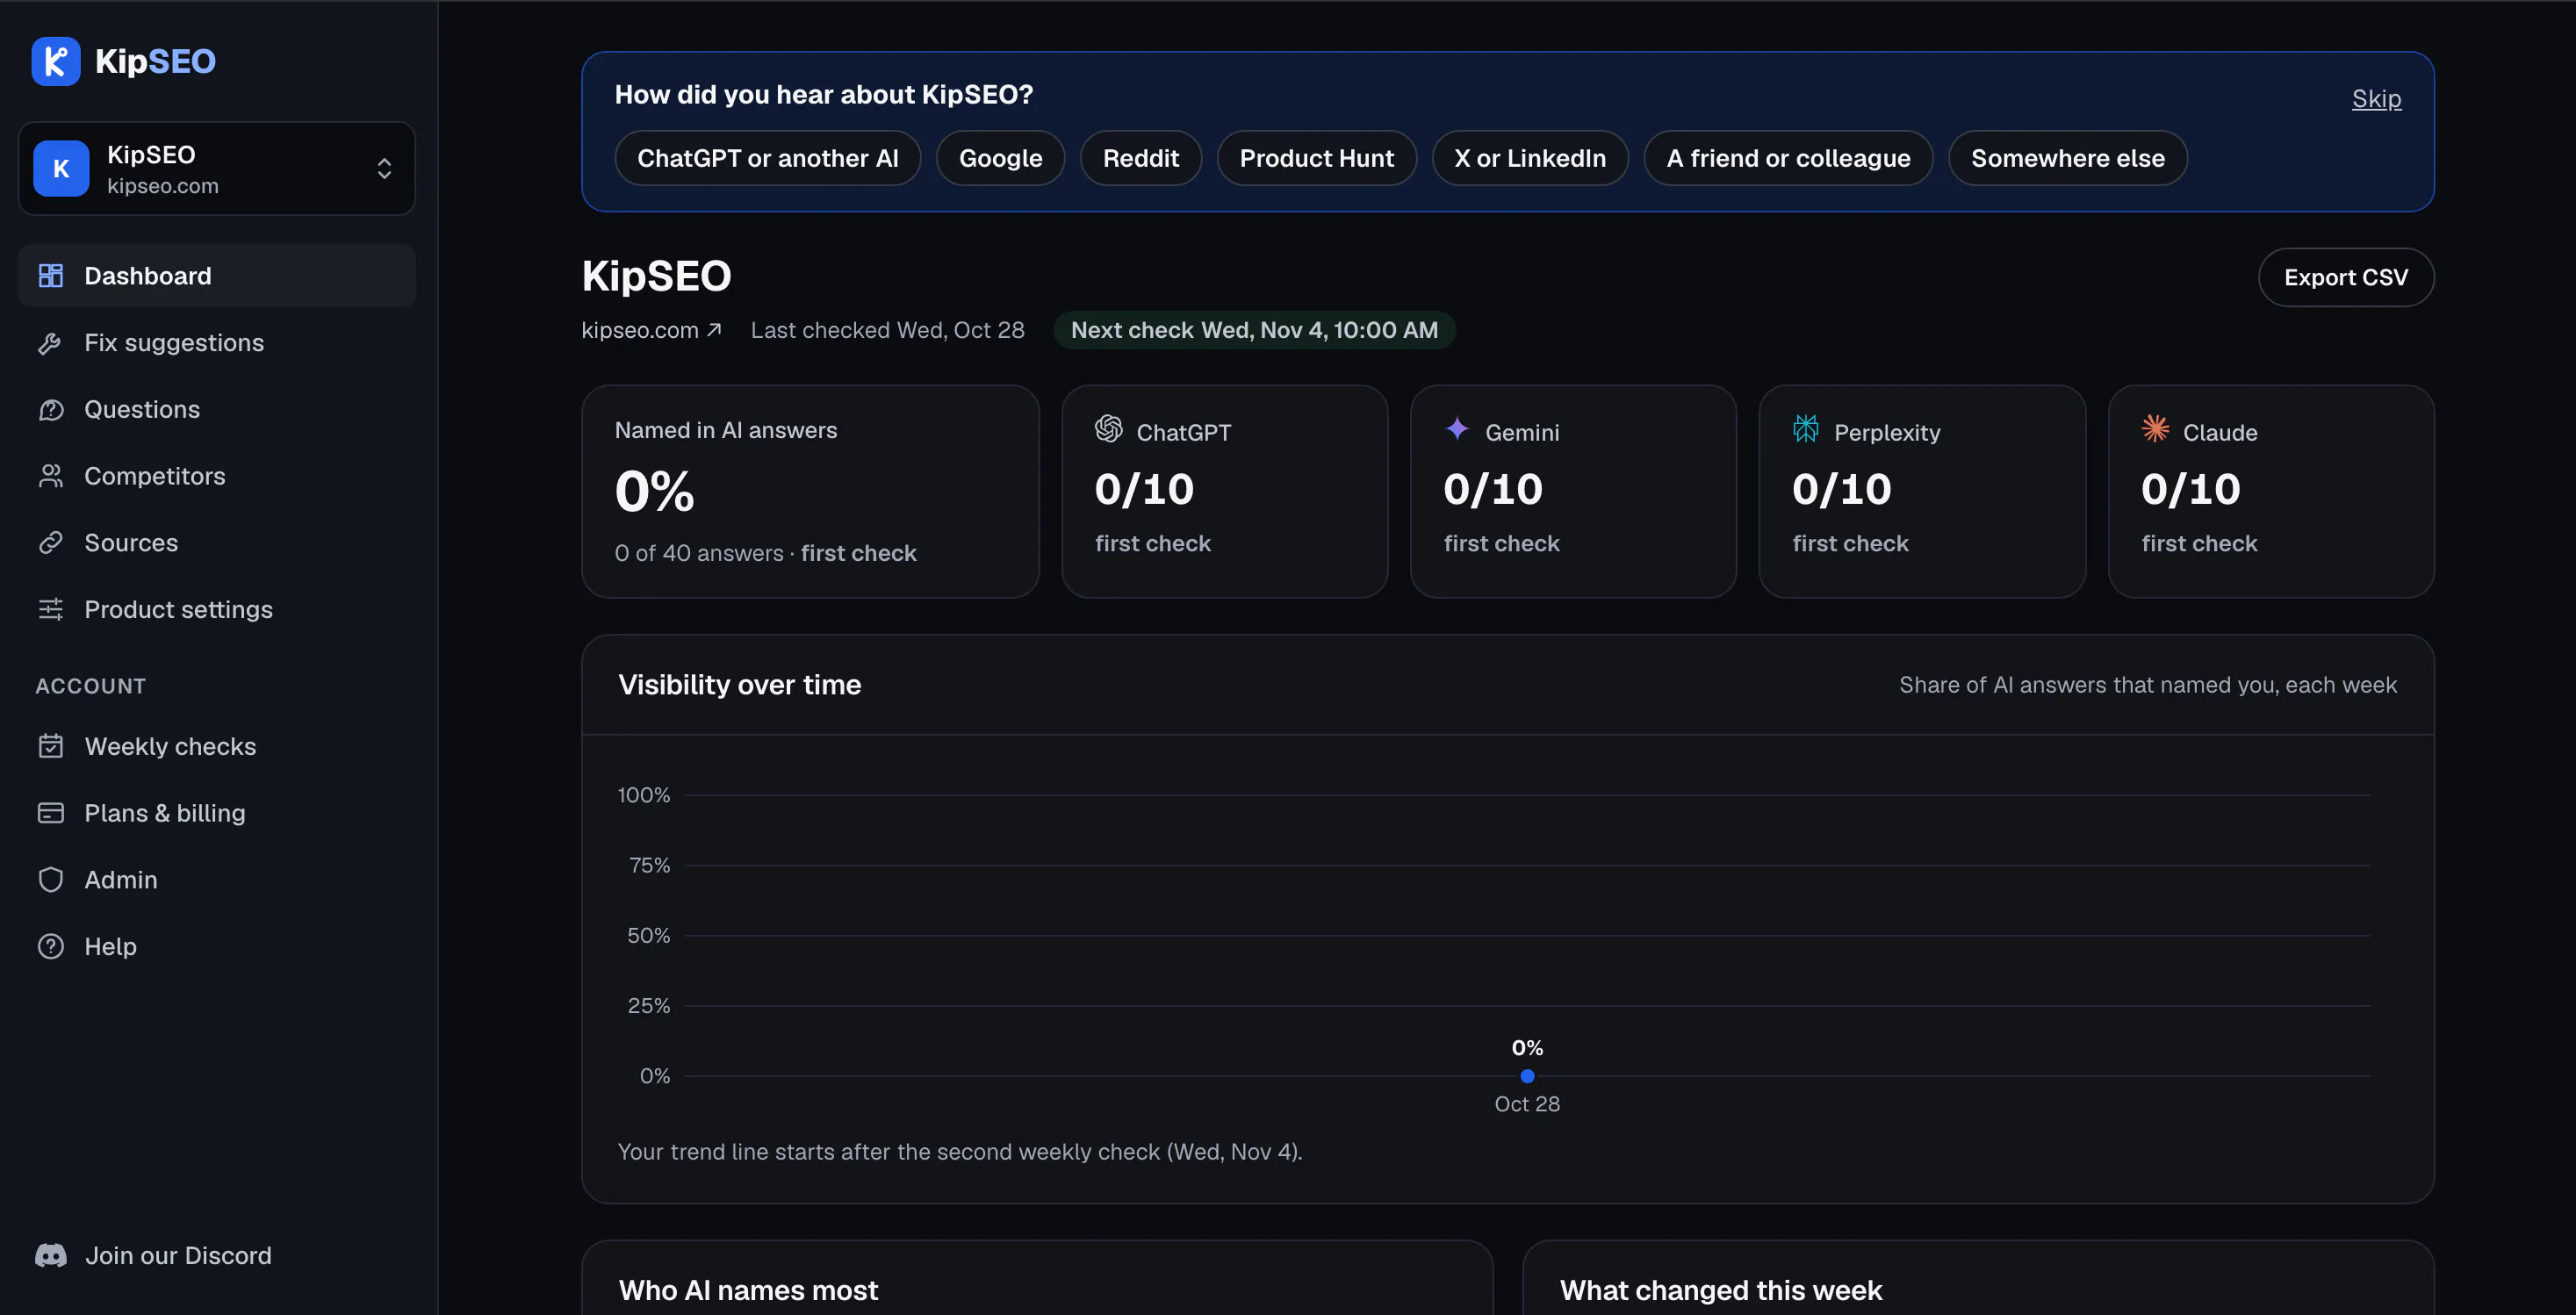Click the Fix suggestions wrench icon
The image size is (2576, 1315).
pos(50,343)
